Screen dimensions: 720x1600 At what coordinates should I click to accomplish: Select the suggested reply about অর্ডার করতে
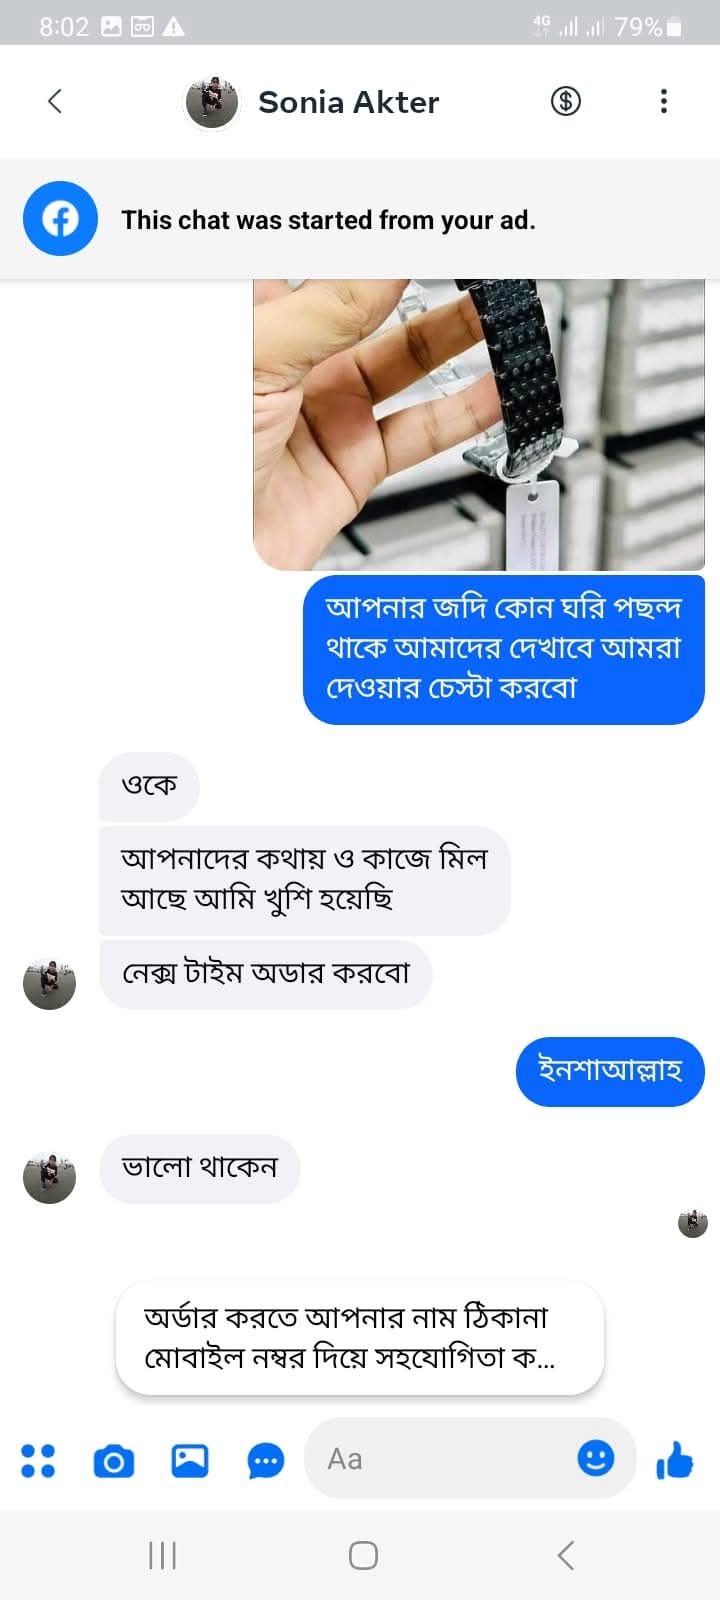click(360, 1338)
